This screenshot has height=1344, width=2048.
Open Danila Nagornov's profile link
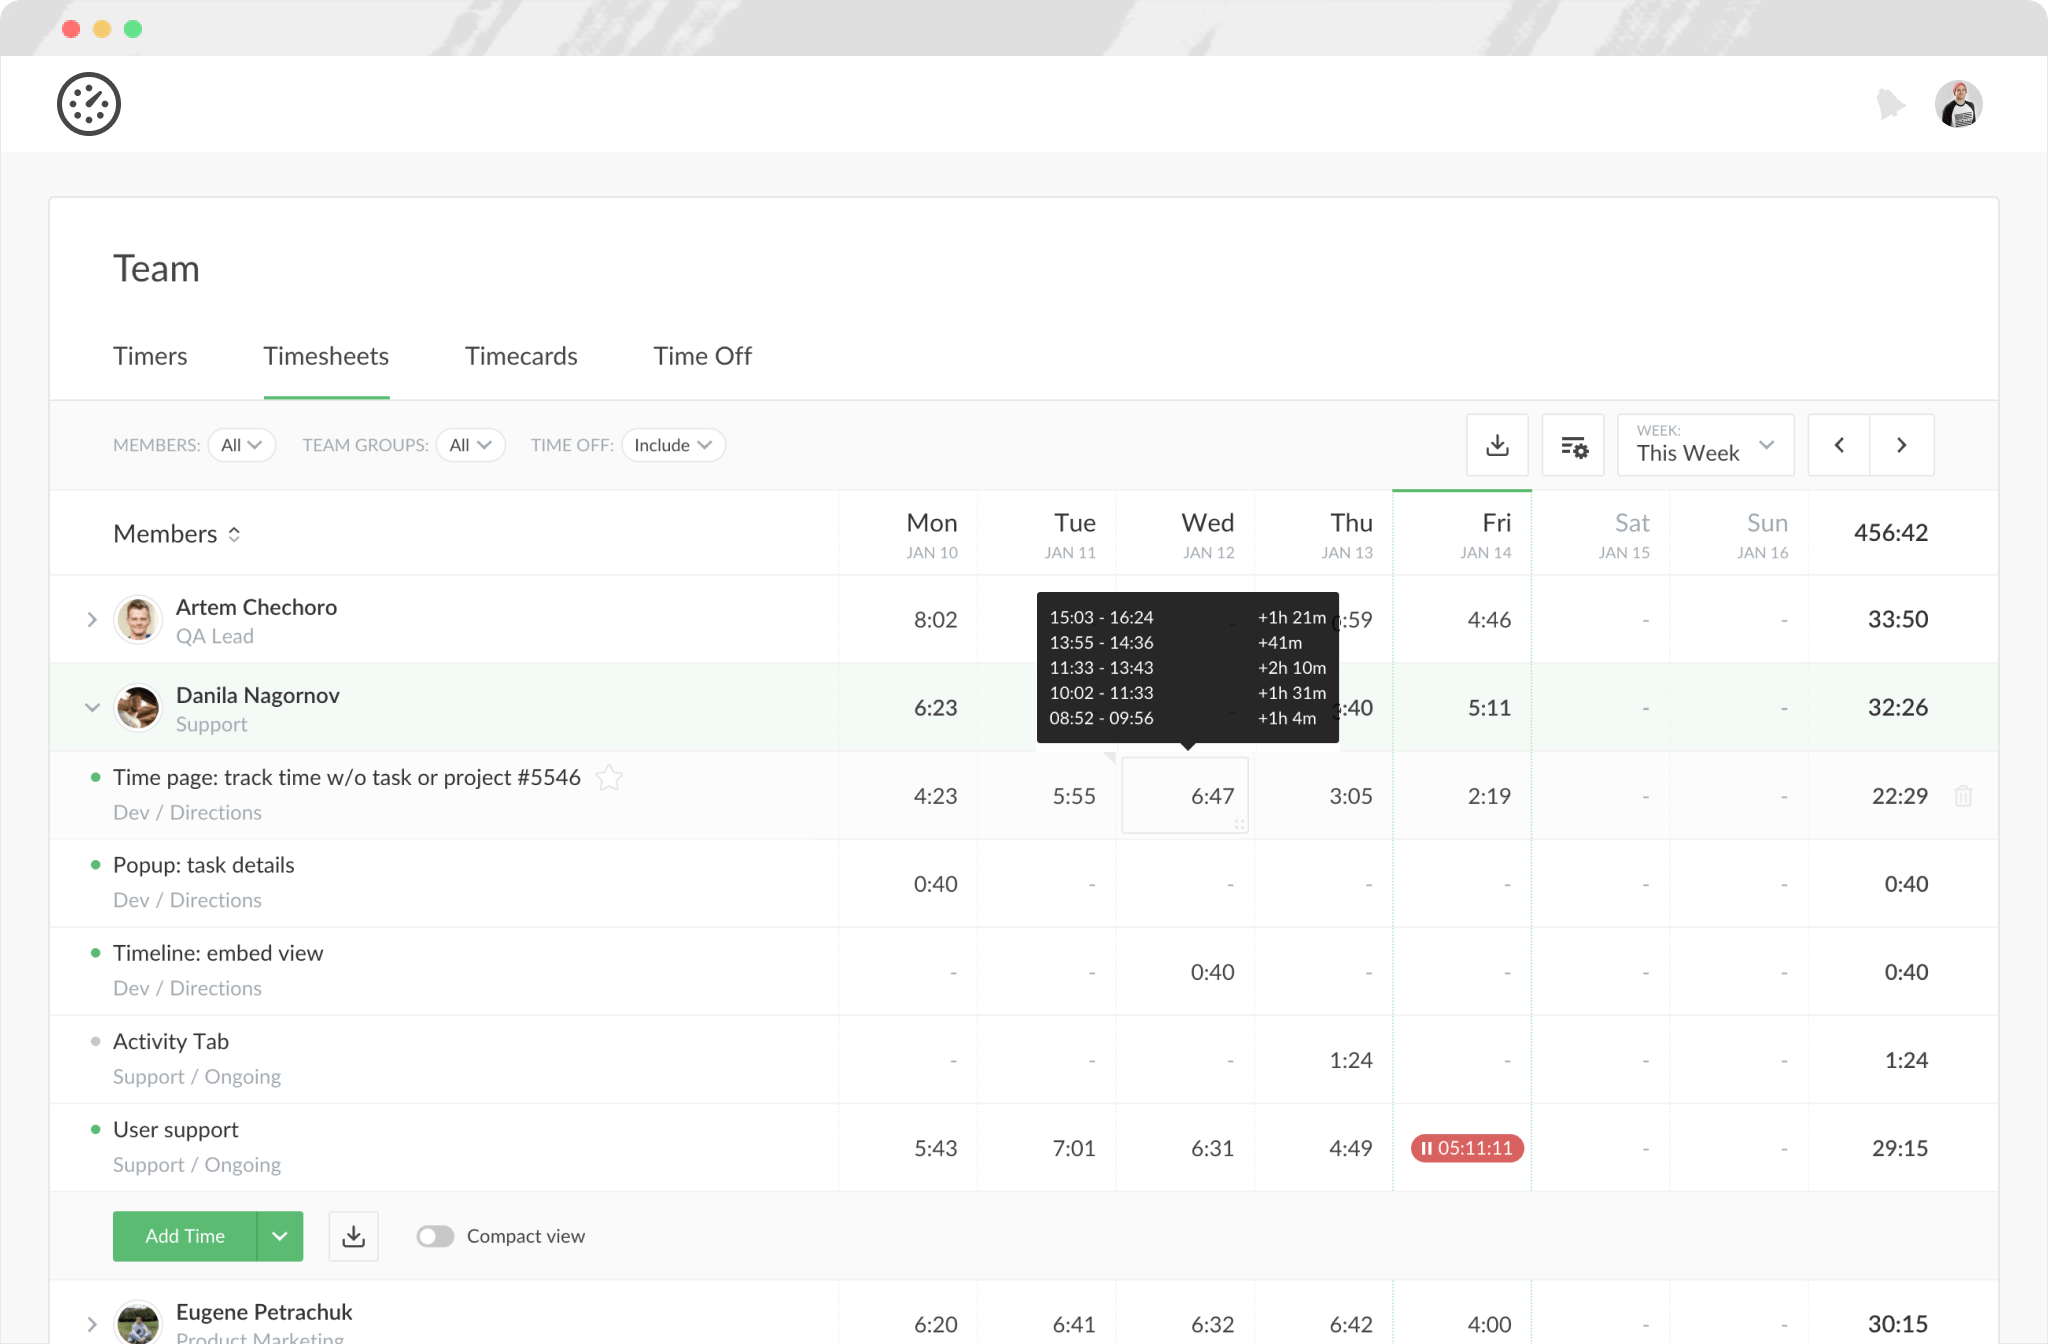257,695
